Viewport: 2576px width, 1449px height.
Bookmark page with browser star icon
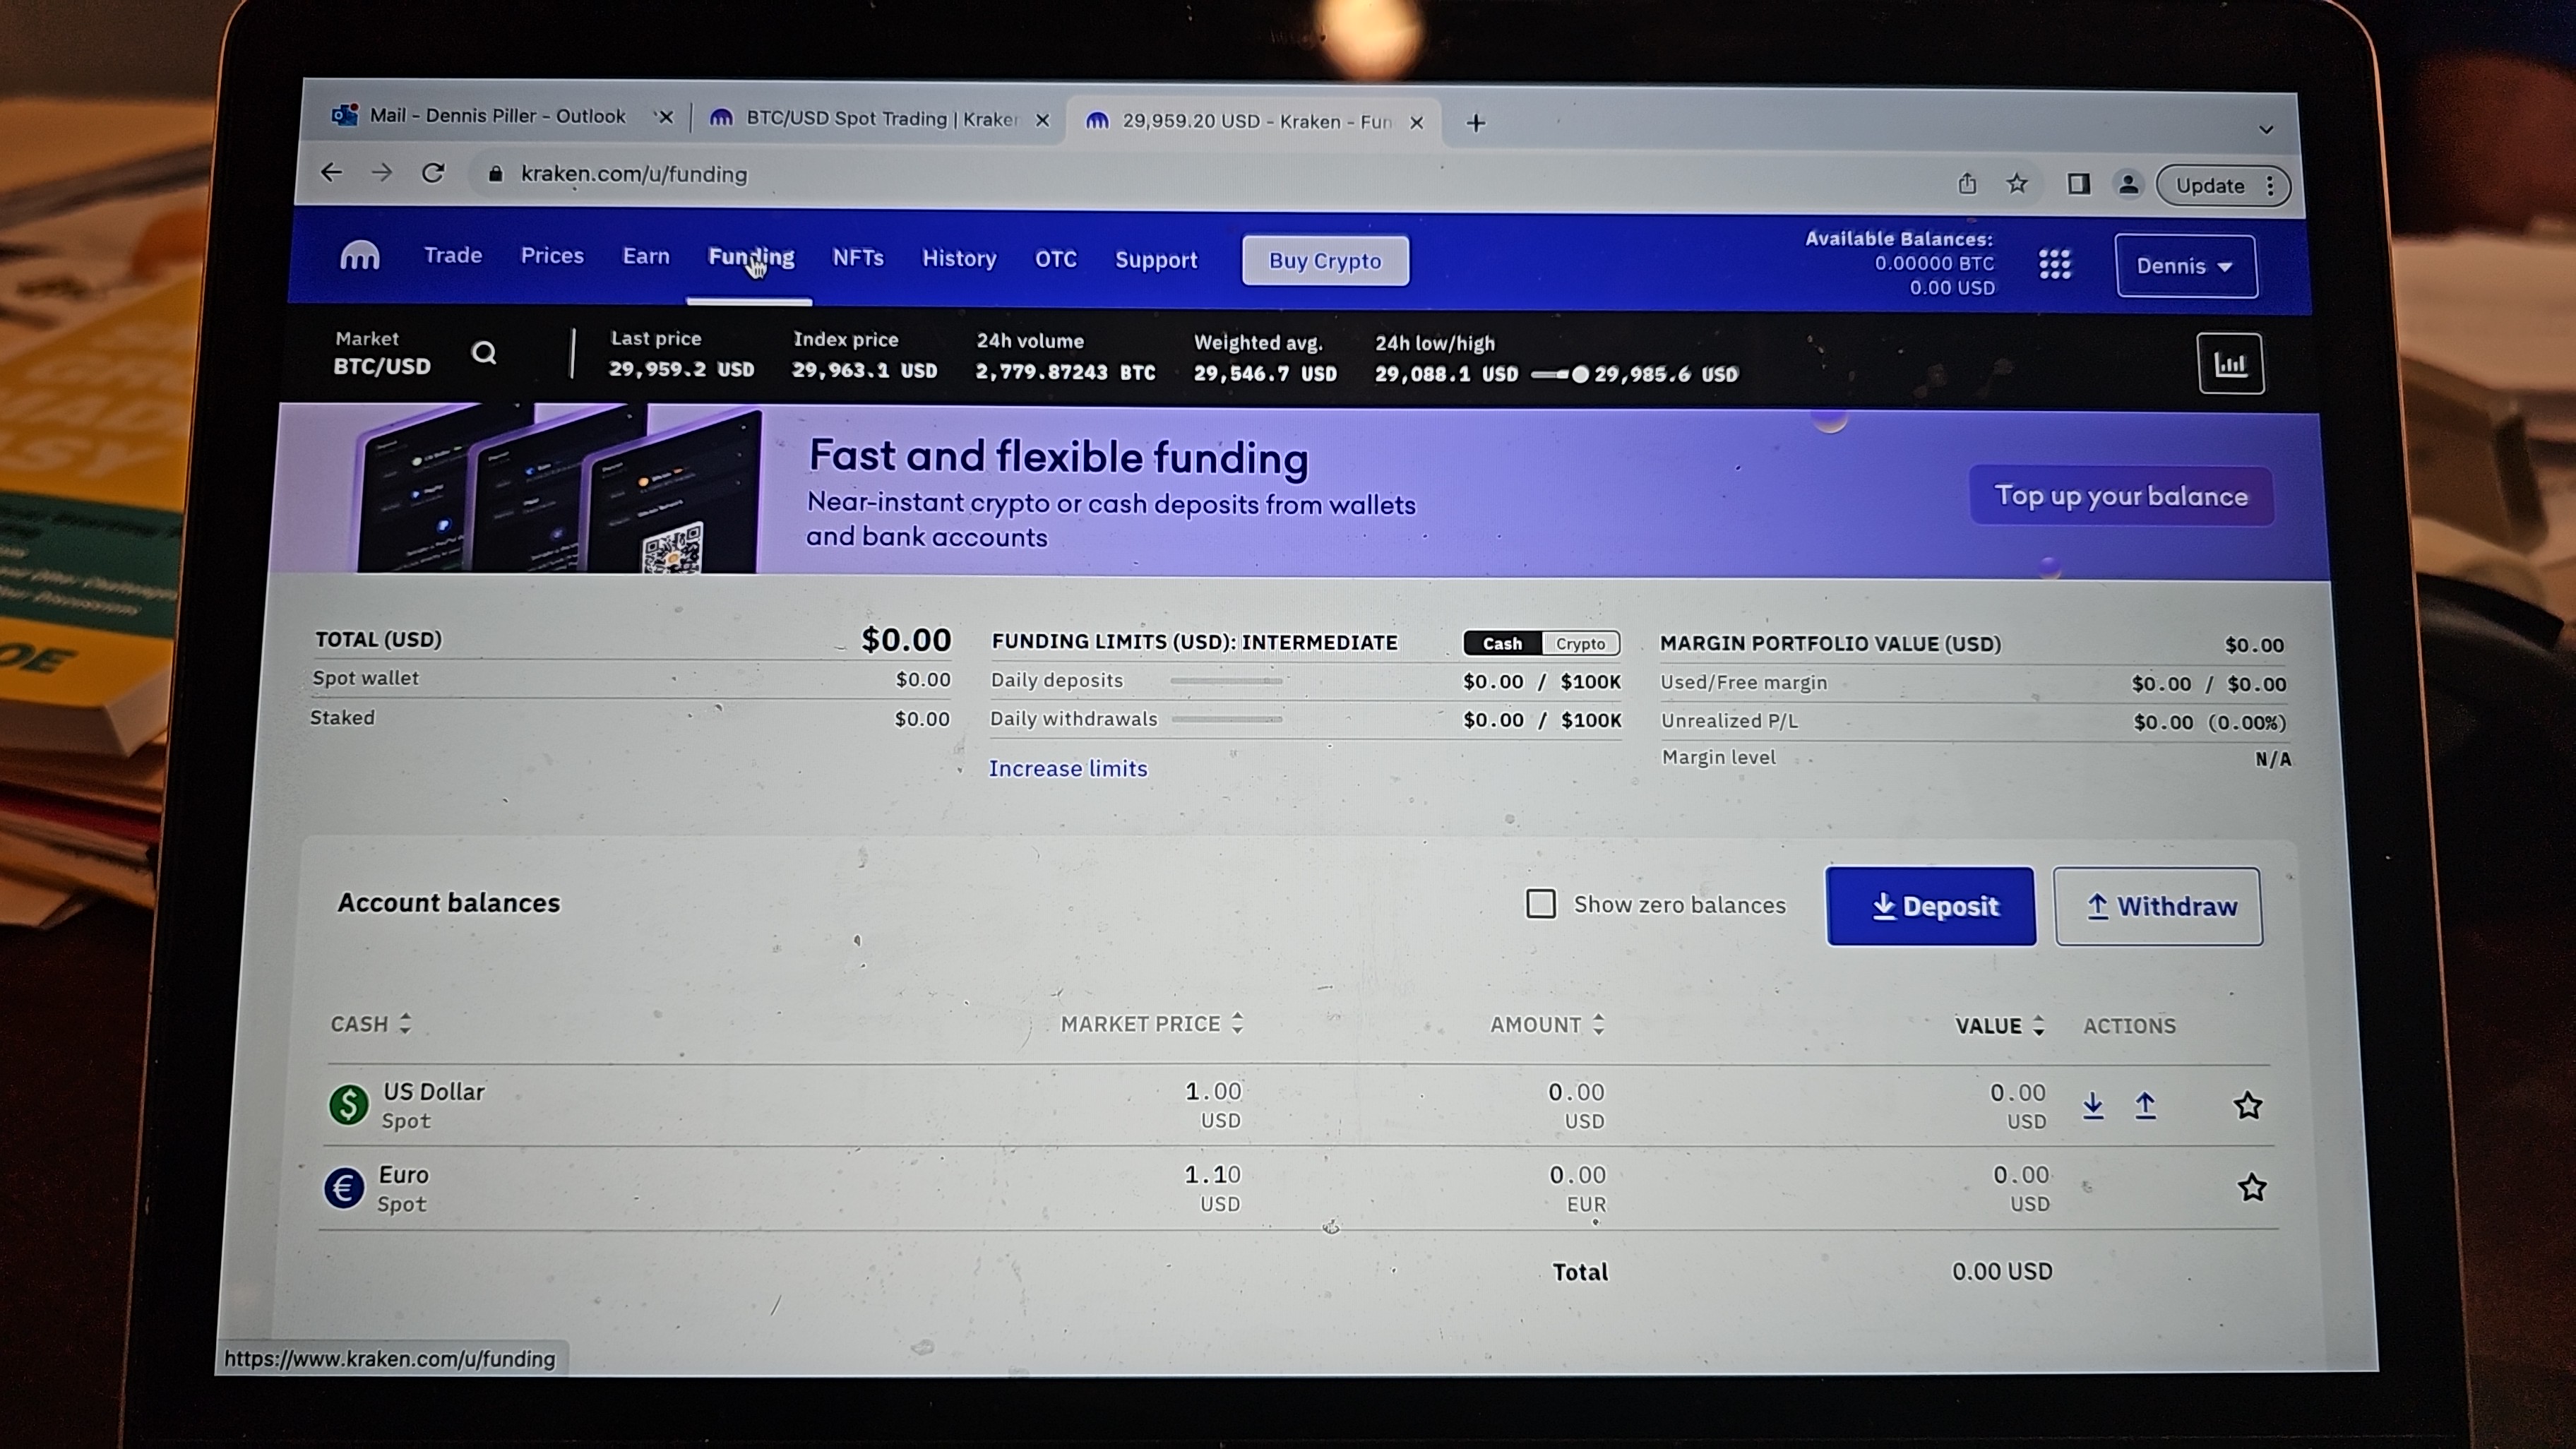(2017, 183)
